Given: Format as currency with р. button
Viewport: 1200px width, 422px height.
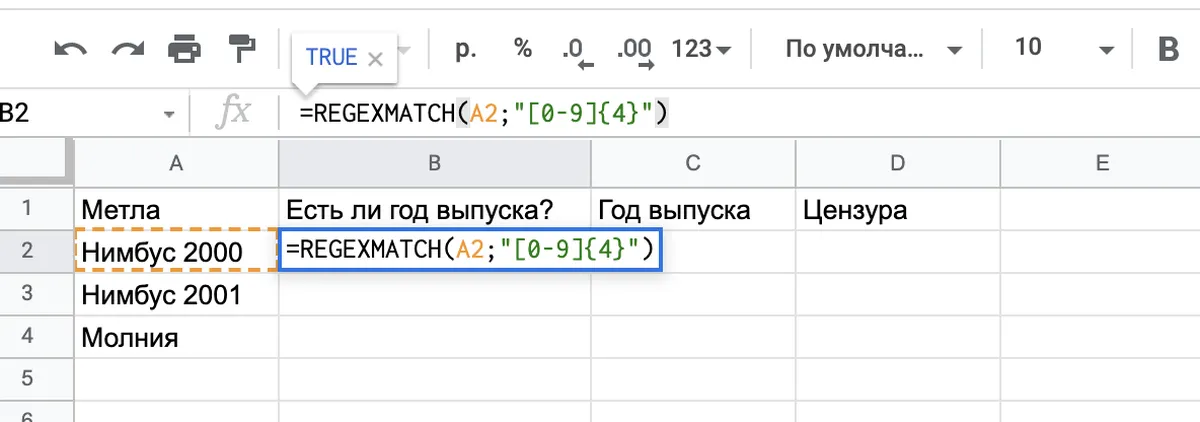Looking at the screenshot, I should 465,48.
